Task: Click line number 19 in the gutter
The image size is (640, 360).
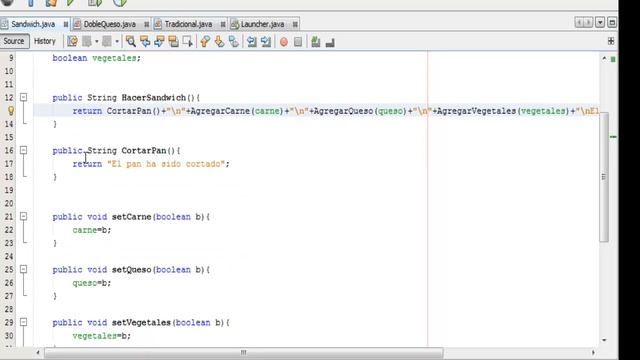Action: coord(9,190)
